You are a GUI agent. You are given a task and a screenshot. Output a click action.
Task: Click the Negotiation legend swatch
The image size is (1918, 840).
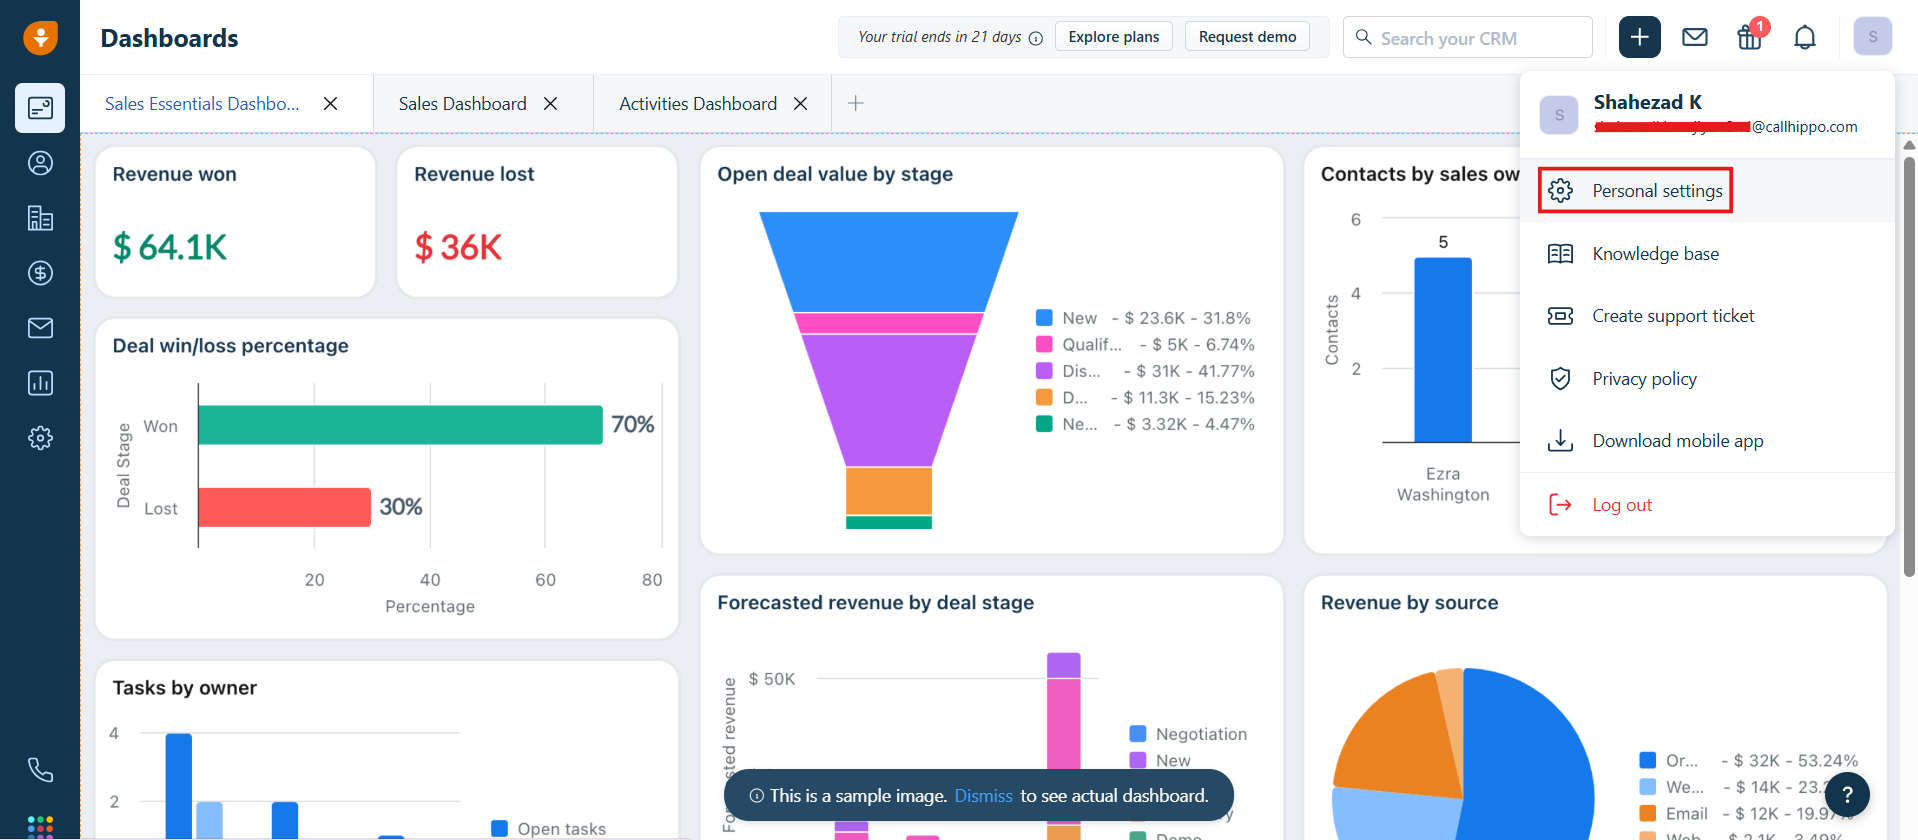click(x=1137, y=734)
